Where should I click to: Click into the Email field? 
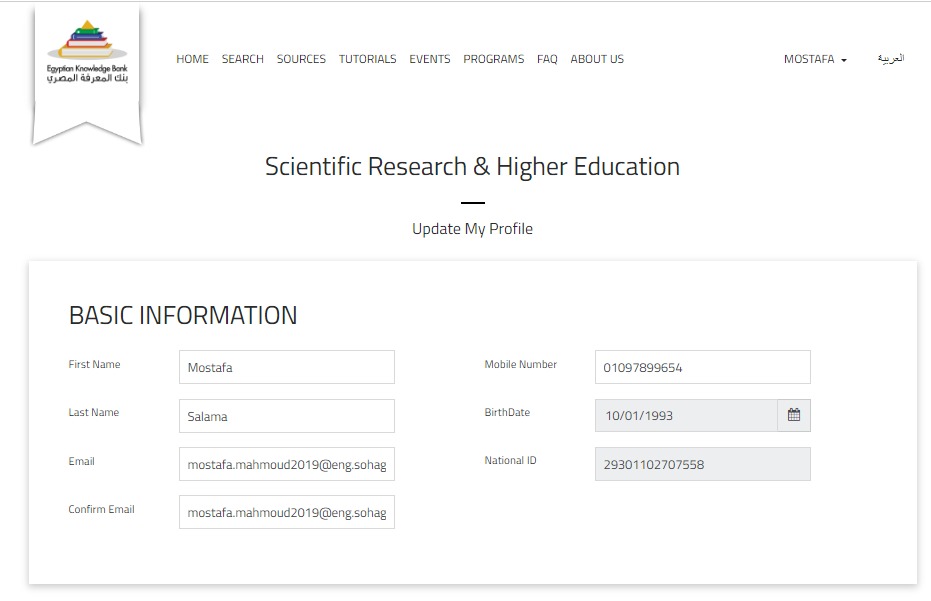point(287,464)
